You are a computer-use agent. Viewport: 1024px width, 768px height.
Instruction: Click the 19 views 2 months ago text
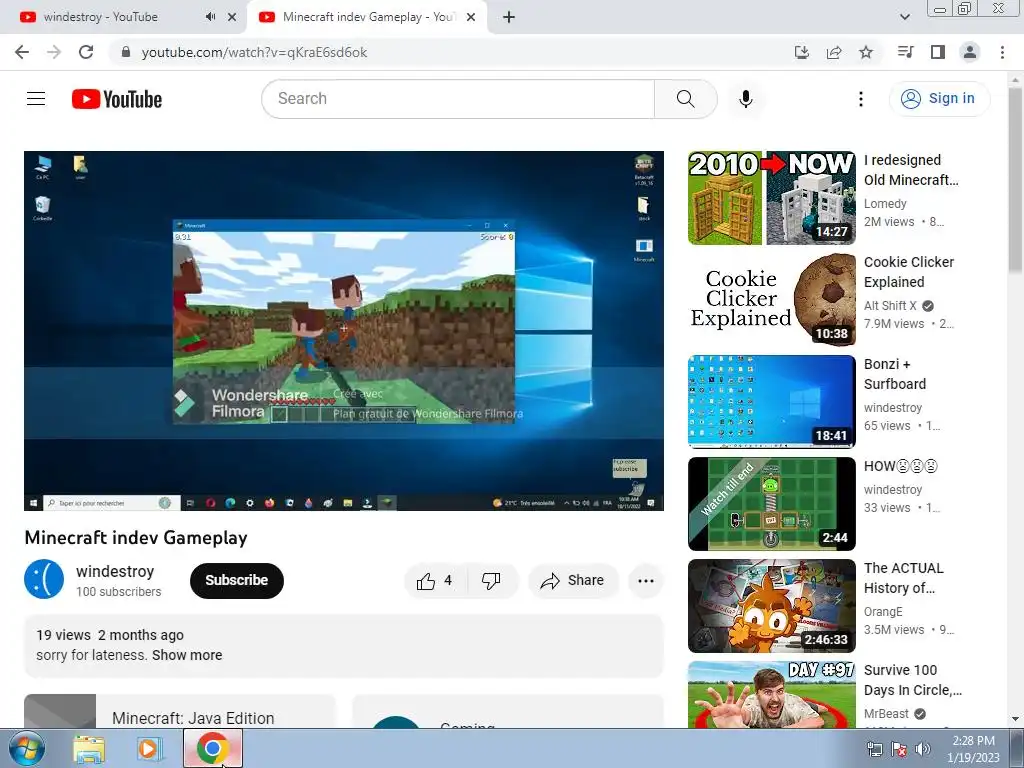[110, 635]
